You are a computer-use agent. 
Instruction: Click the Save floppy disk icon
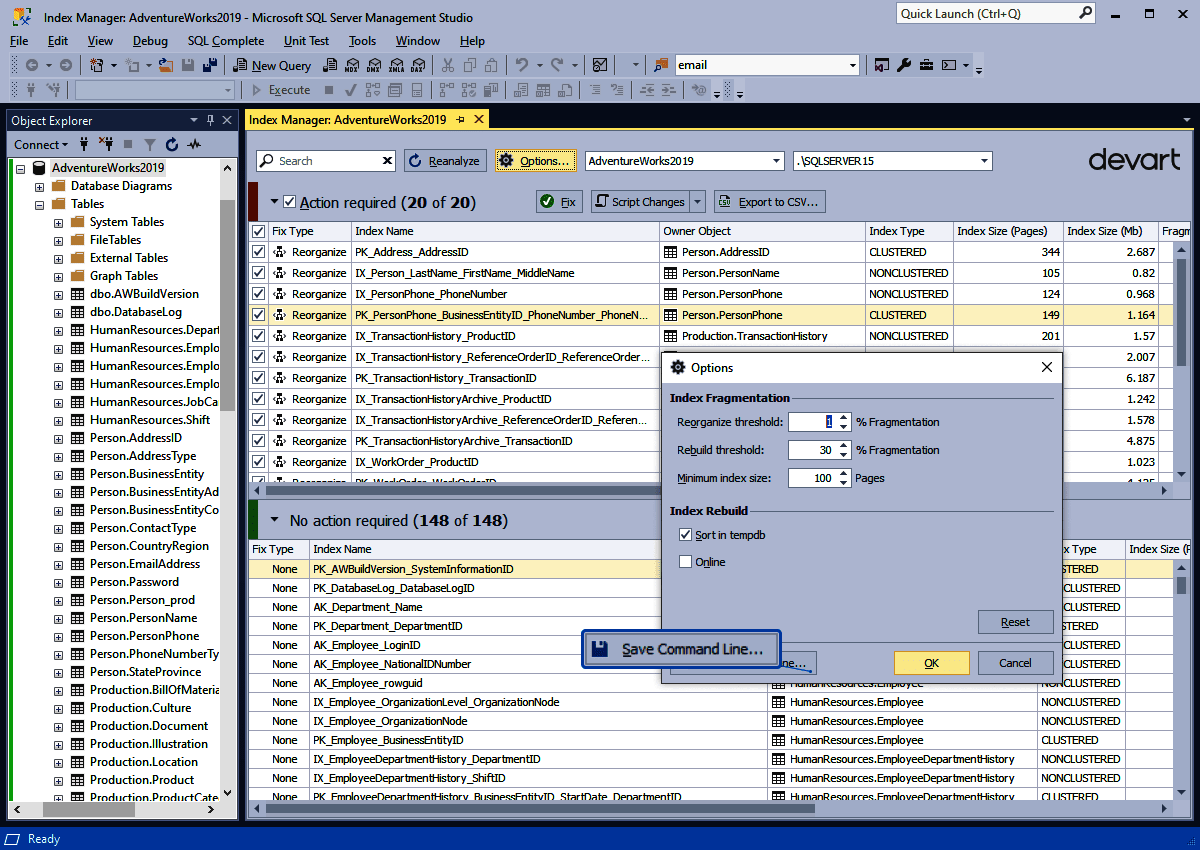(x=187, y=65)
